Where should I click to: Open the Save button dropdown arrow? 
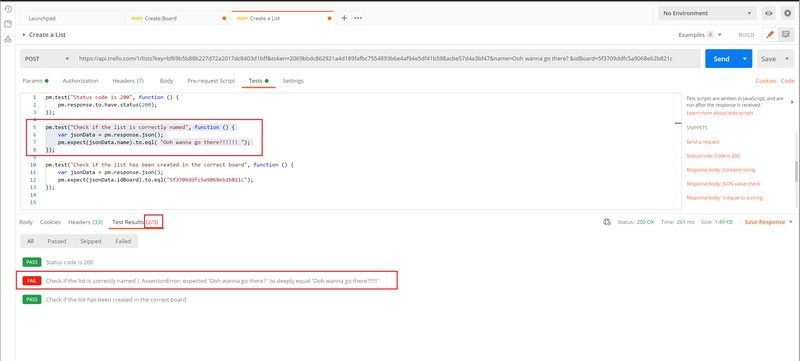pos(787,59)
